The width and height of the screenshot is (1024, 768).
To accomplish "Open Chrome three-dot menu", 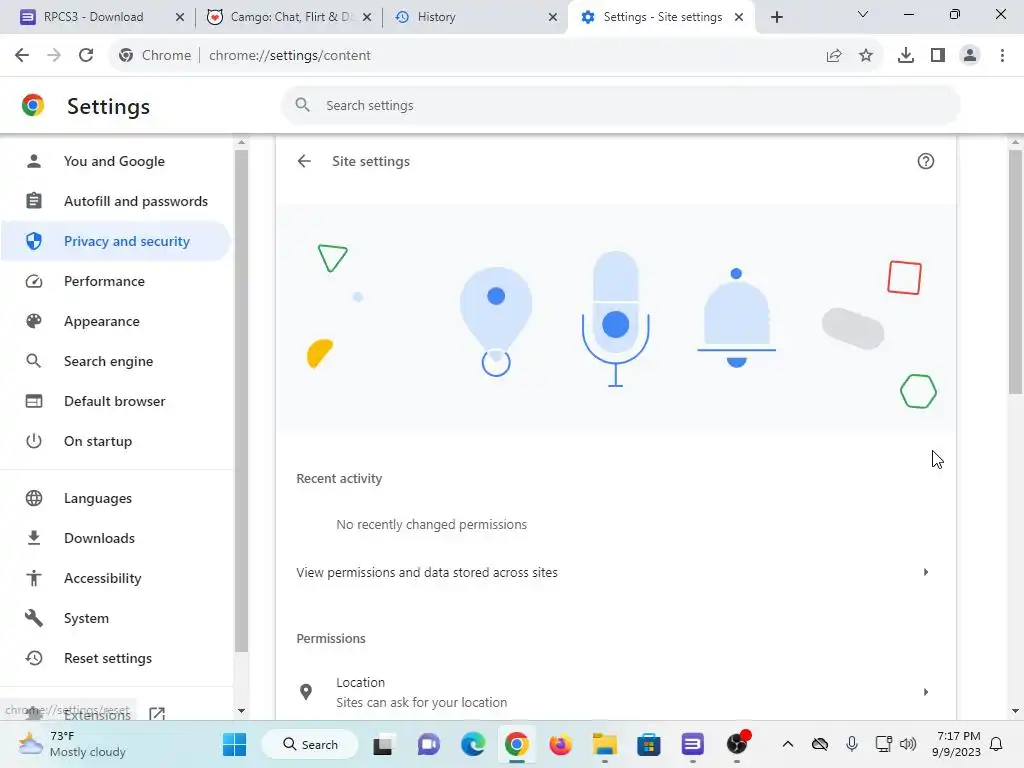I will pyautogui.click(x=1002, y=56).
